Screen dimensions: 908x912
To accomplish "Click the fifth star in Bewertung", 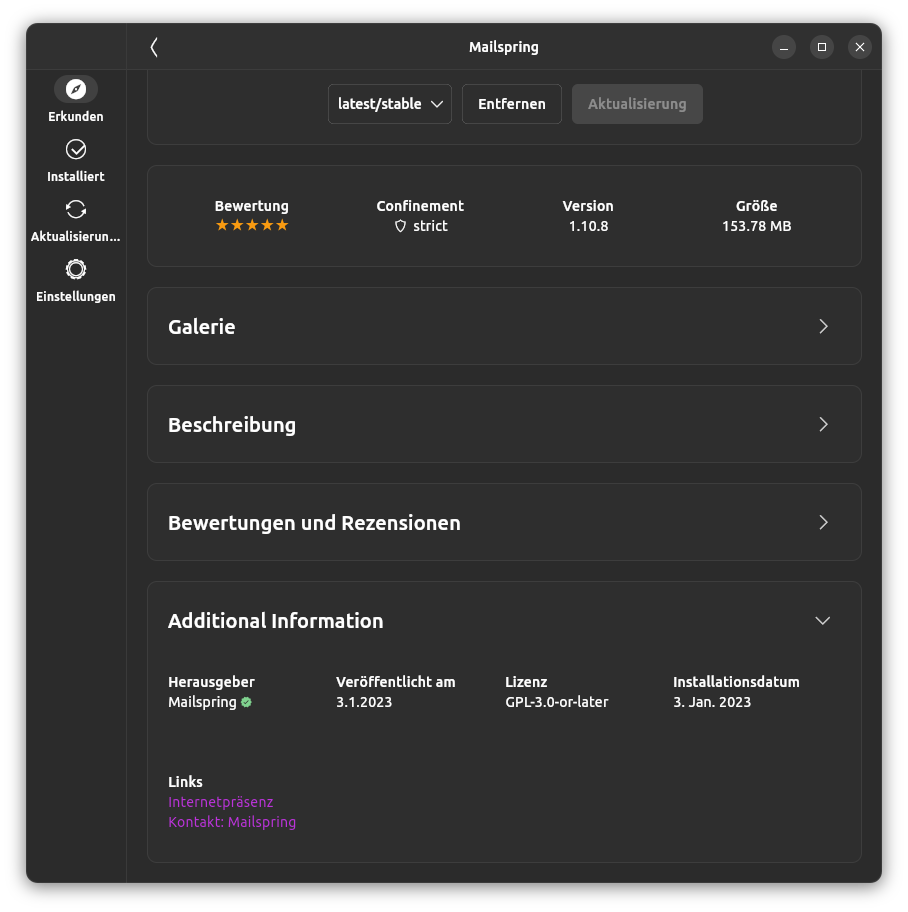I will [x=280, y=225].
